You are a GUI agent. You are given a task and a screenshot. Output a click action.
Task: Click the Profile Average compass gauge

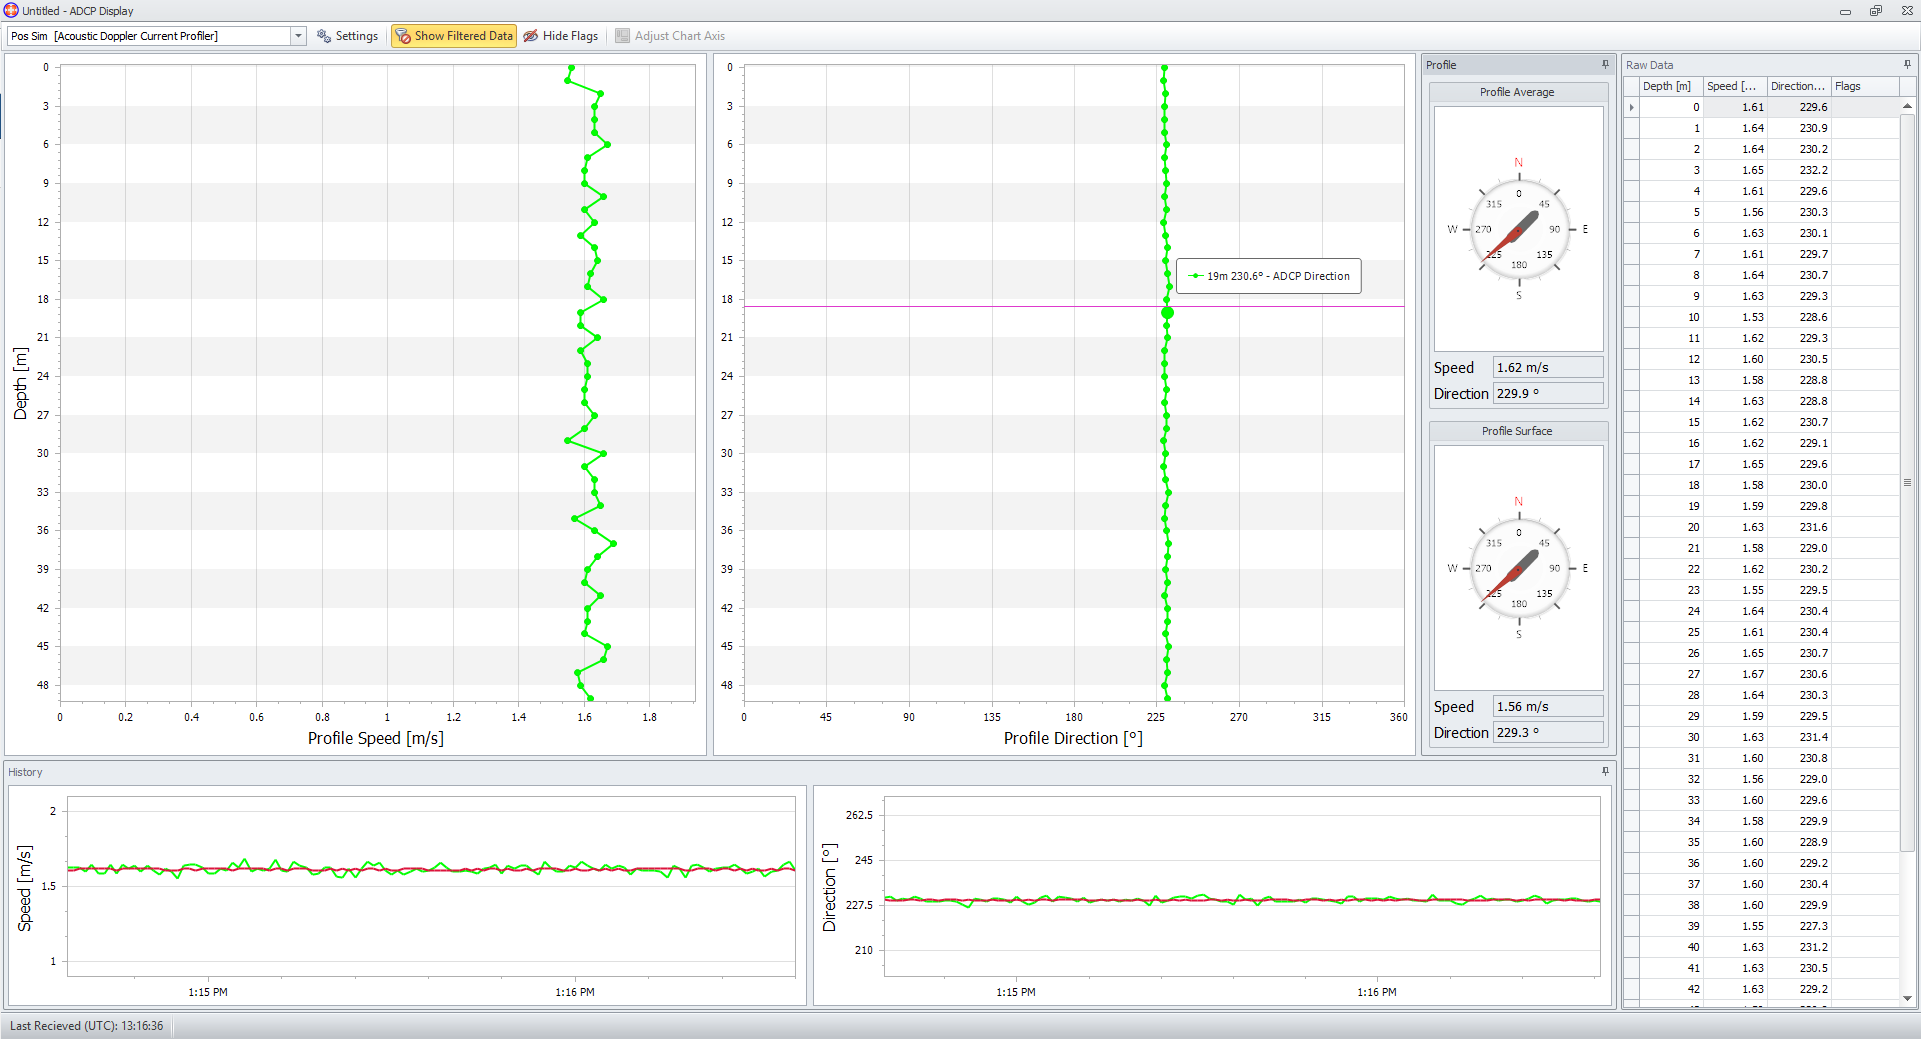pos(1518,230)
